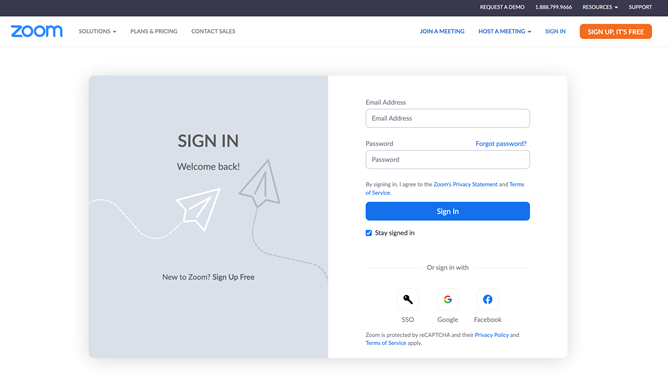Click the SSO label text
The image size is (668, 382).
[x=408, y=319]
